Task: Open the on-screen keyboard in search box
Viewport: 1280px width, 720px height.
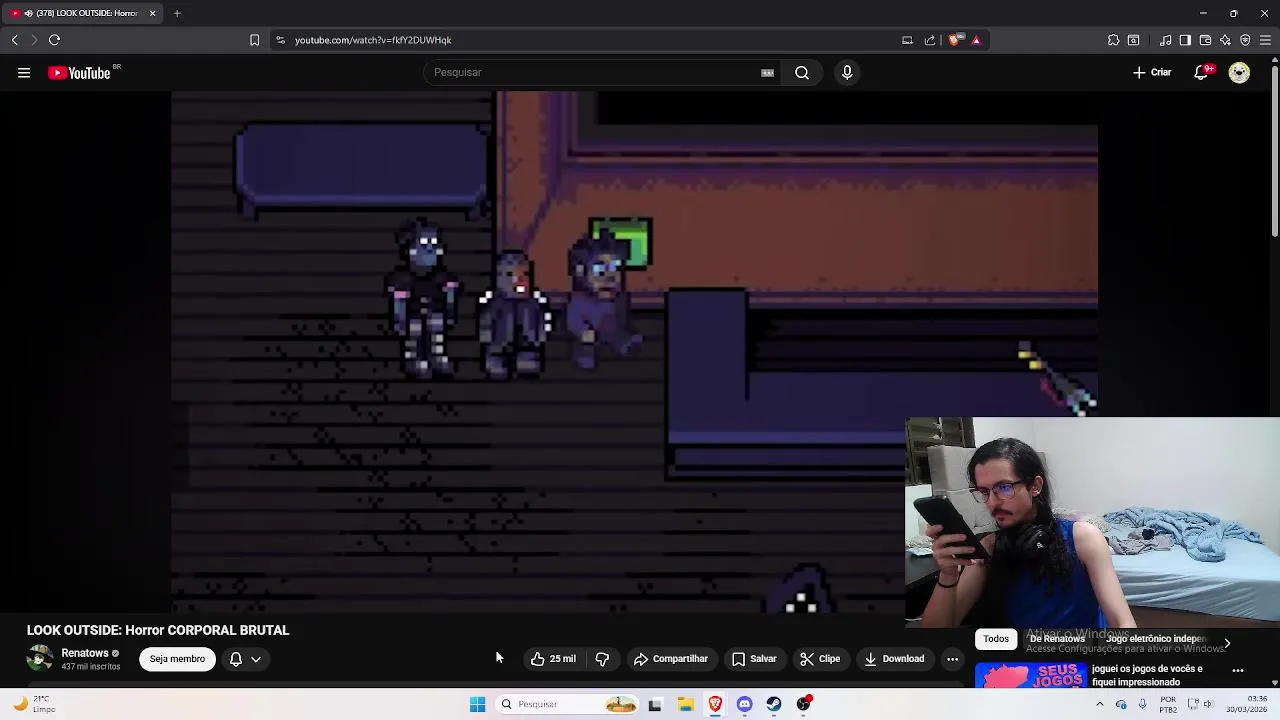Action: pos(767,72)
